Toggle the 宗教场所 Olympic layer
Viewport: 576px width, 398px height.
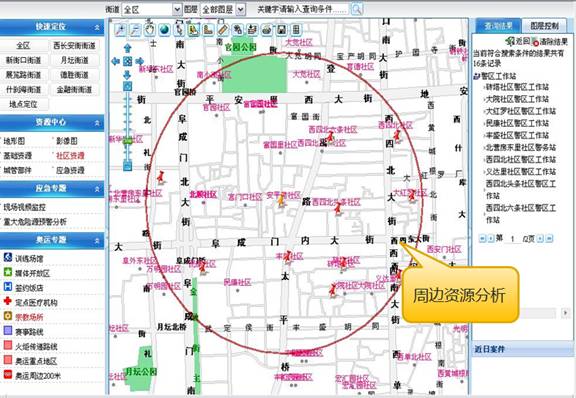29,317
